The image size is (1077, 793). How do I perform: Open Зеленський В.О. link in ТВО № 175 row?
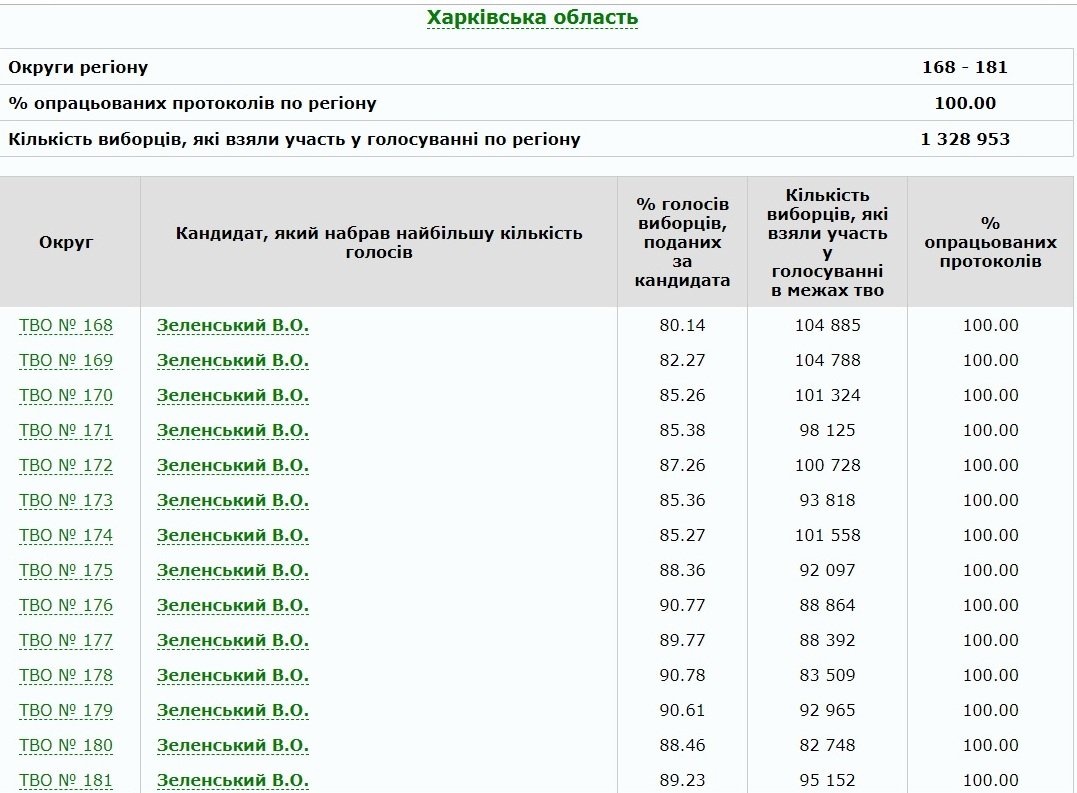click(233, 571)
